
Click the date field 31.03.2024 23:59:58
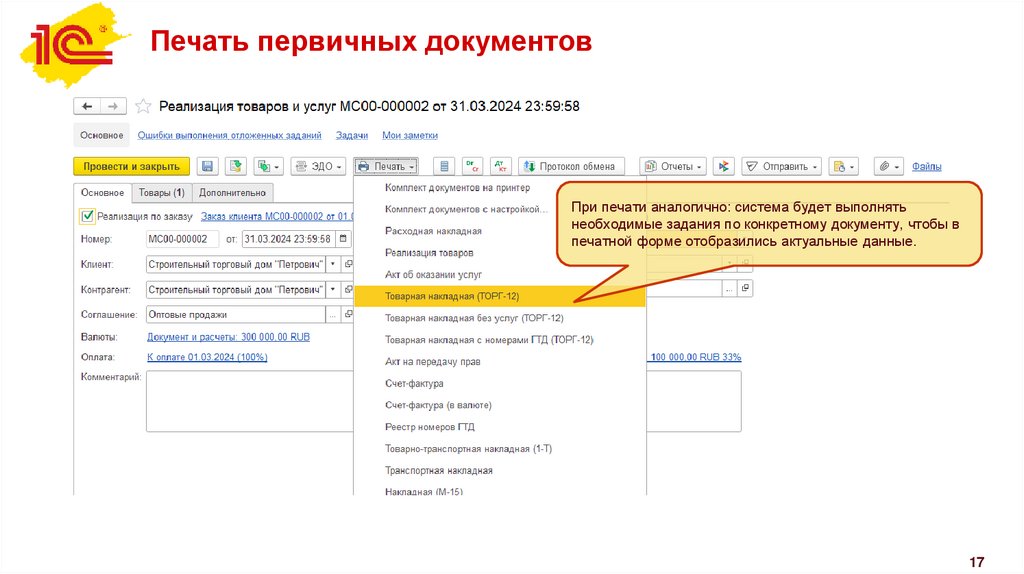(288, 239)
